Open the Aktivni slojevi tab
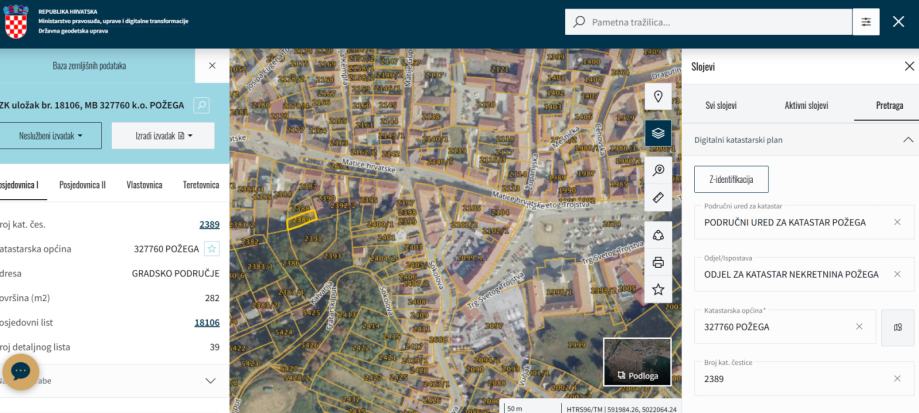 coord(799,104)
